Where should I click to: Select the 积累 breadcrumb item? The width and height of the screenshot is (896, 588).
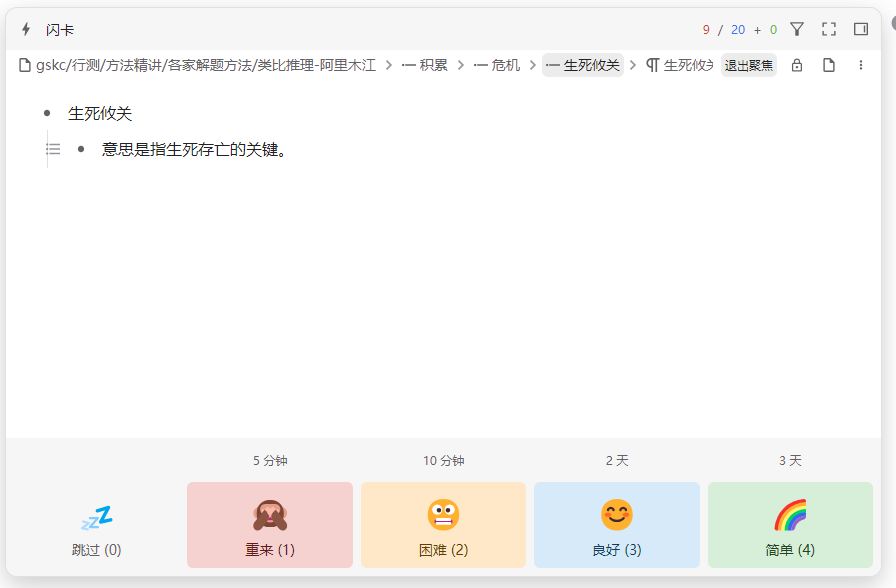424,65
